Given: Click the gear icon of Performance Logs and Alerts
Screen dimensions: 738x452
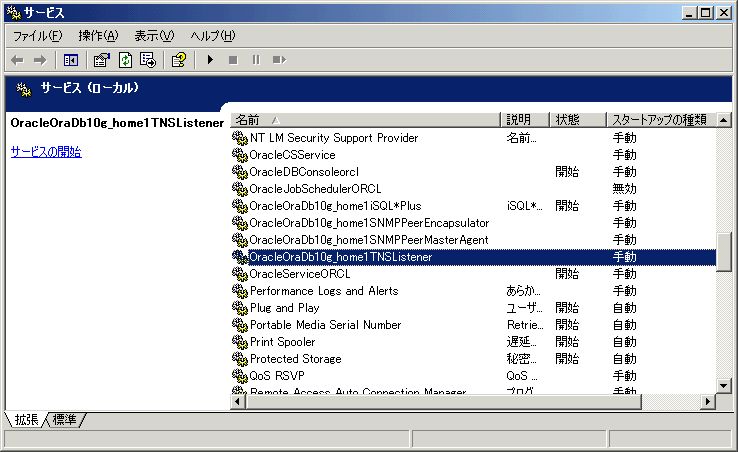Looking at the screenshot, I should click(x=240, y=291).
